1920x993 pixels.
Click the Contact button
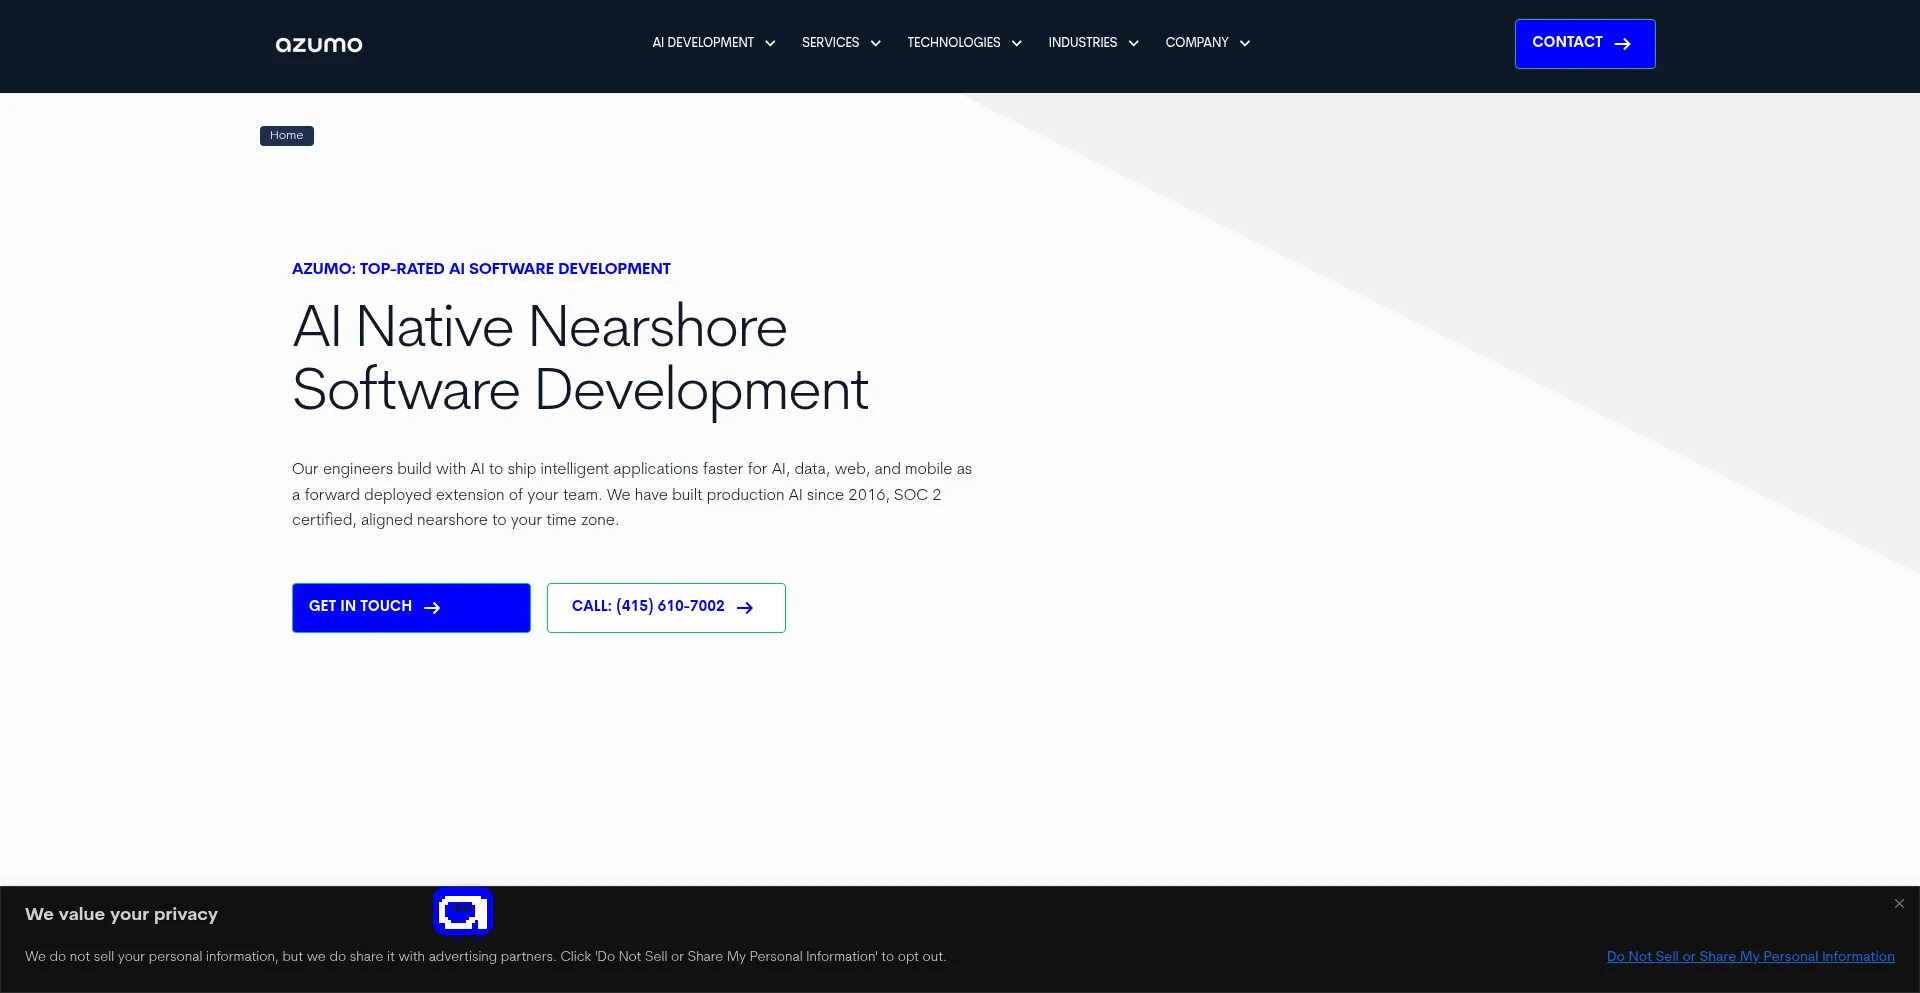[x=1585, y=44]
